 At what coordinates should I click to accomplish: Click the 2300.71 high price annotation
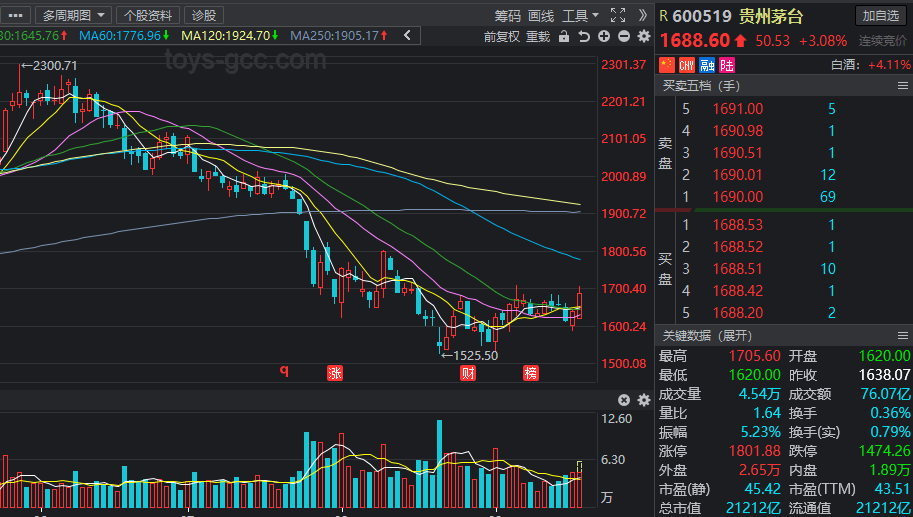pyautogui.click(x=49, y=65)
